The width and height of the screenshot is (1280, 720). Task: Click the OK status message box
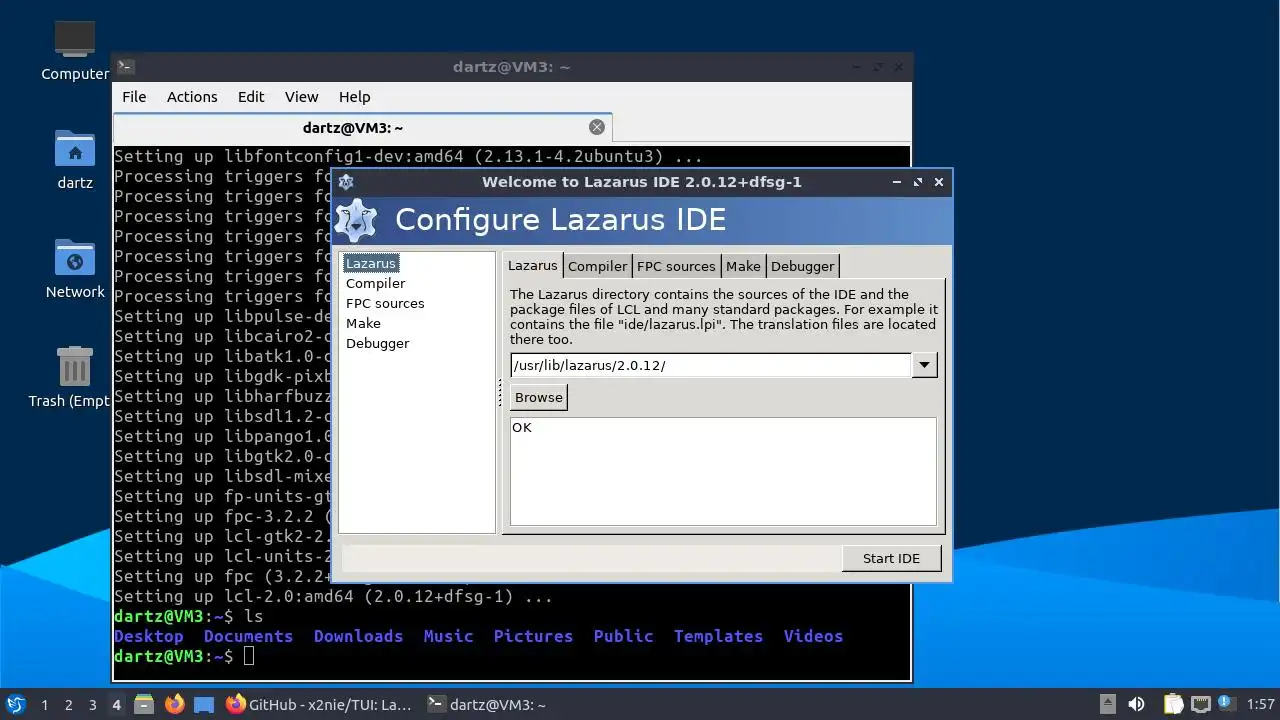(x=723, y=471)
